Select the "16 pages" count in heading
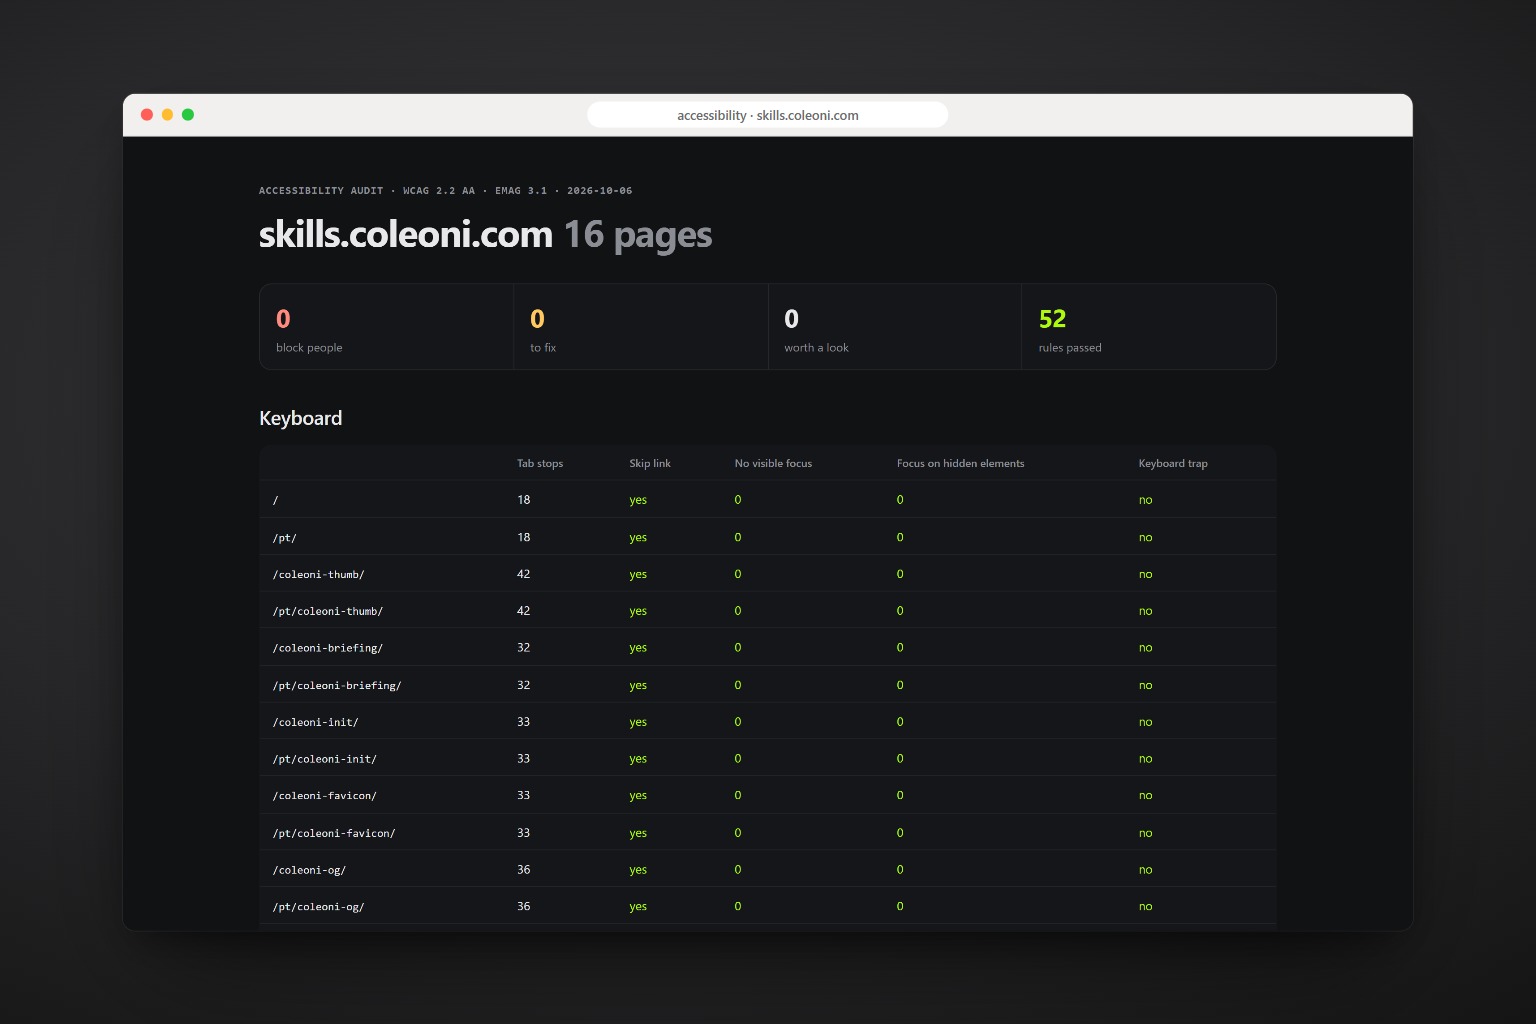1536x1024 pixels. point(638,235)
